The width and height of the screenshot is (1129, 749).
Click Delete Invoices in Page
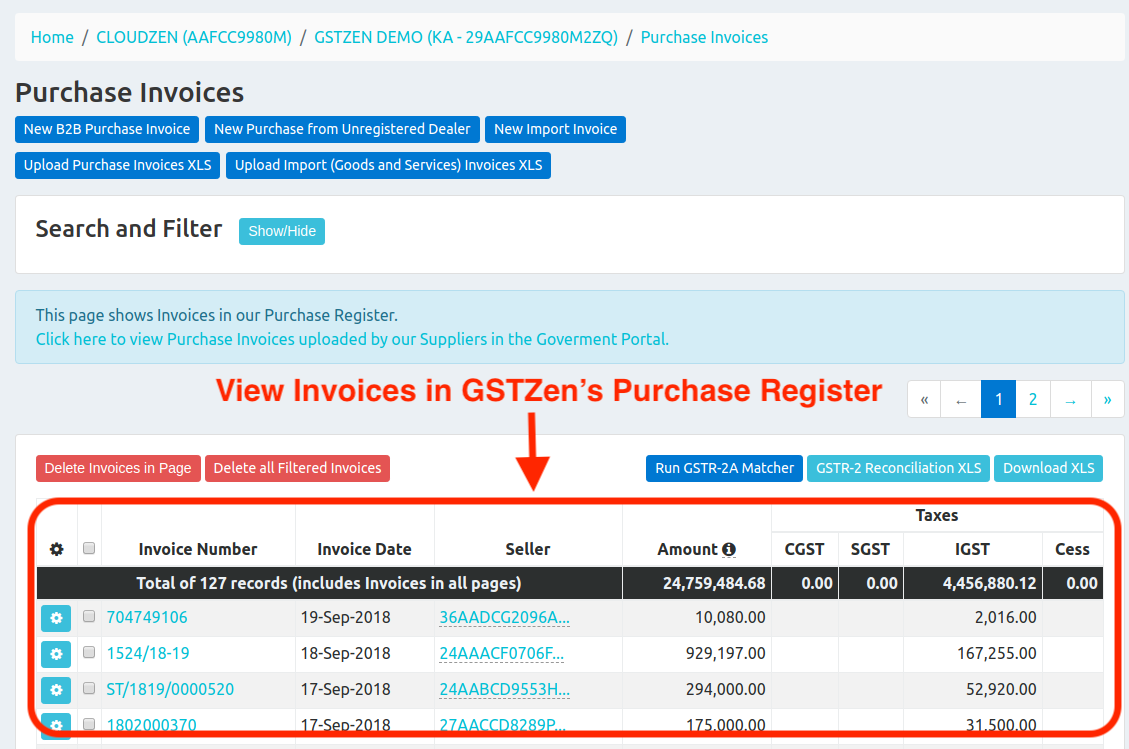pos(118,469)
